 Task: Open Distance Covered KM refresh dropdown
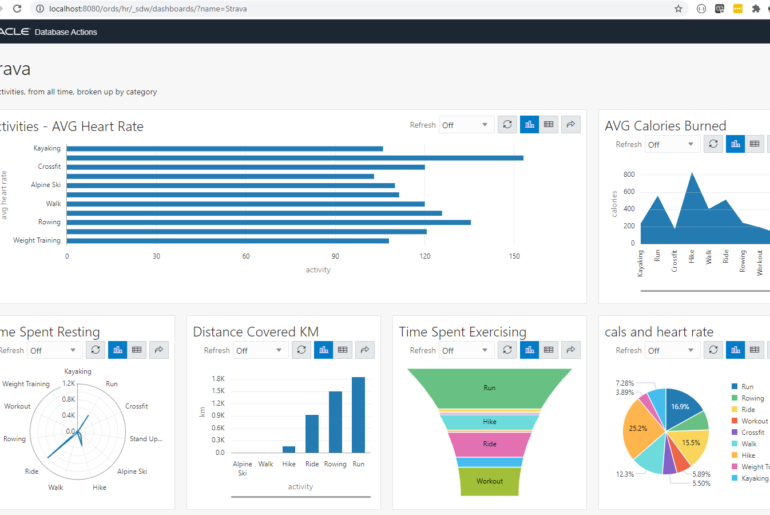(259, 351)
